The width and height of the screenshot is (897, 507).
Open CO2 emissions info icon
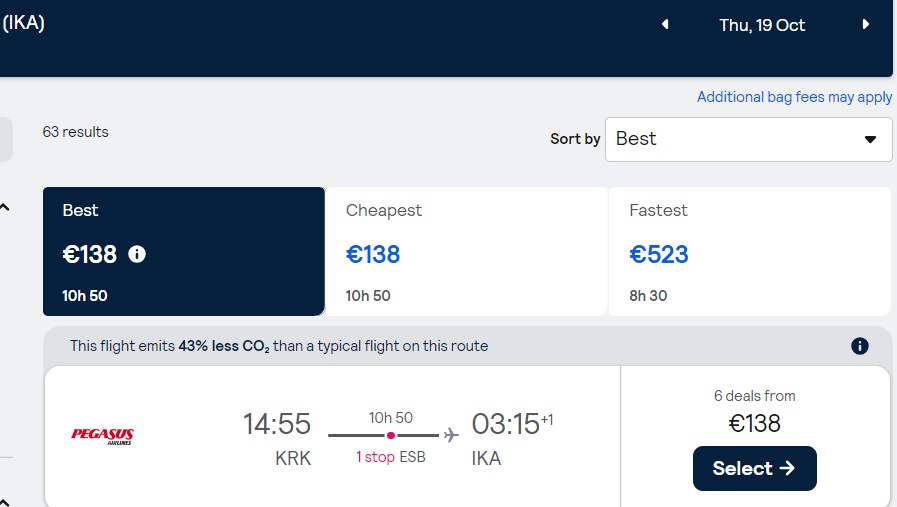coord(859,346)
